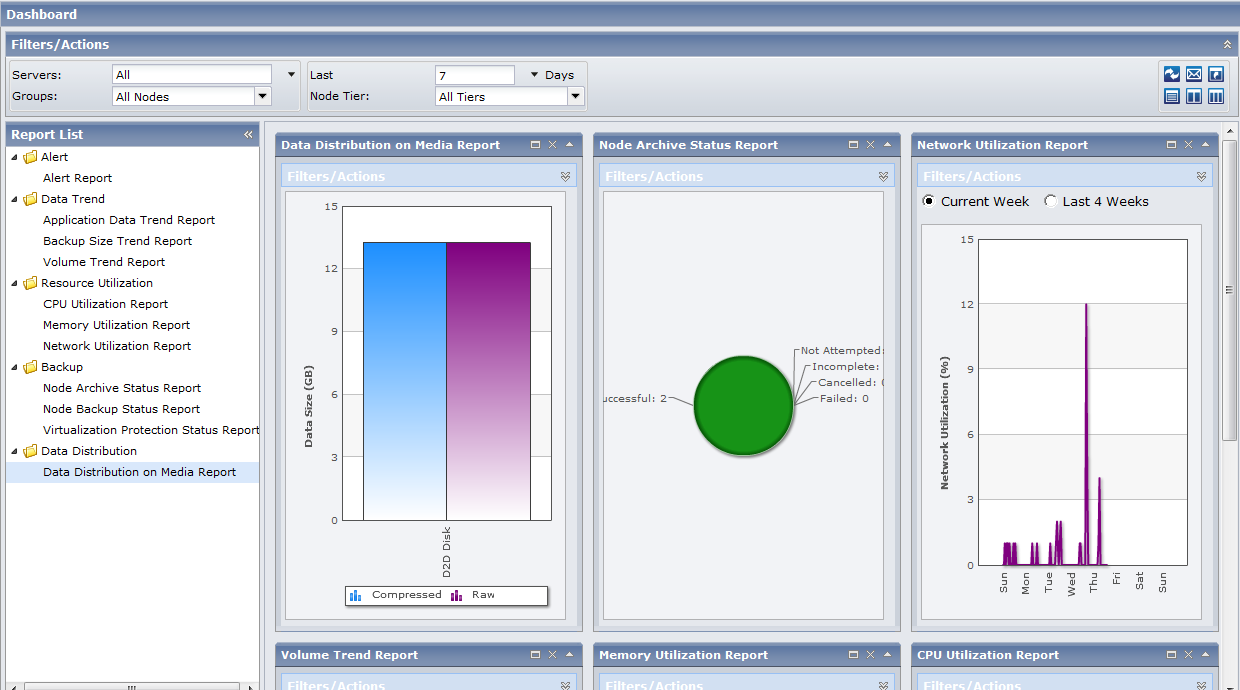Open the Servers dropdown
This screenshot has width=1240, height=690.
coord(289,73)
